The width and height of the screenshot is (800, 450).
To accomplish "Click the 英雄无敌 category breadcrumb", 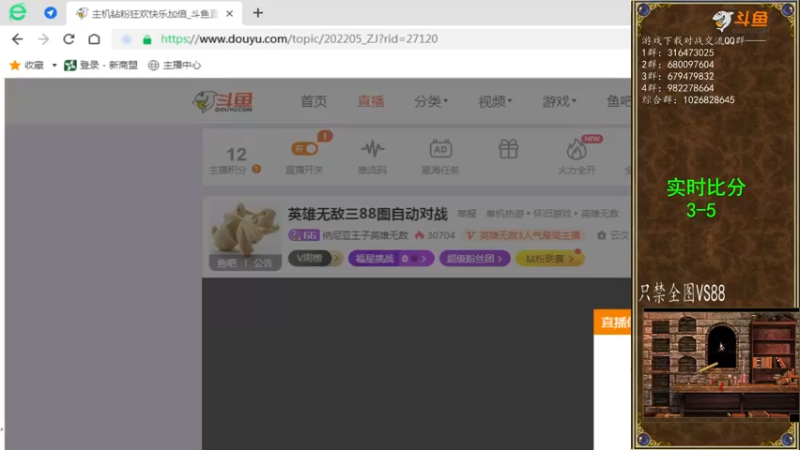I will [599, 214].
